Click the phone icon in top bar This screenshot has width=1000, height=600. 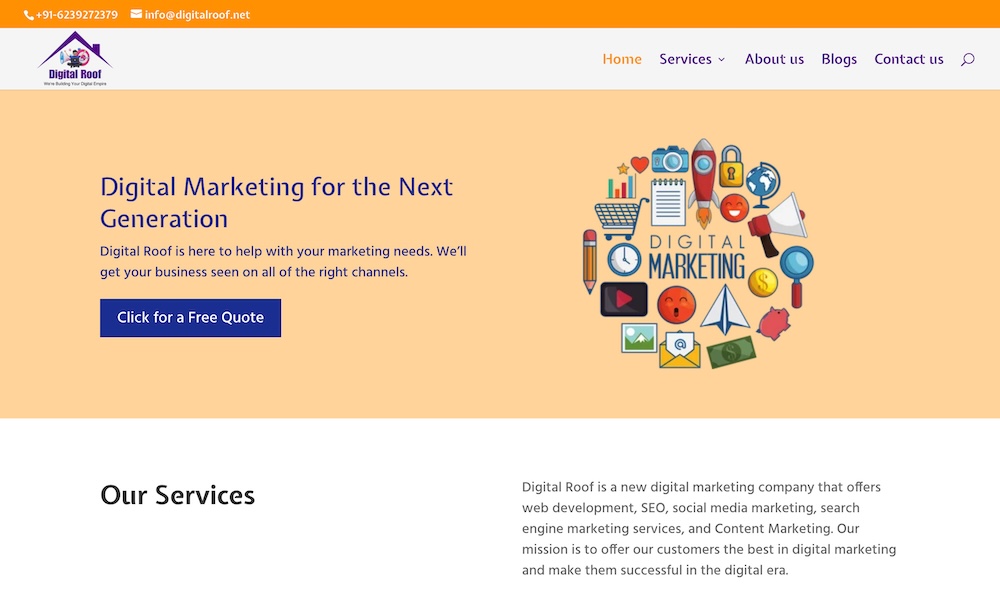click(29, 15)
